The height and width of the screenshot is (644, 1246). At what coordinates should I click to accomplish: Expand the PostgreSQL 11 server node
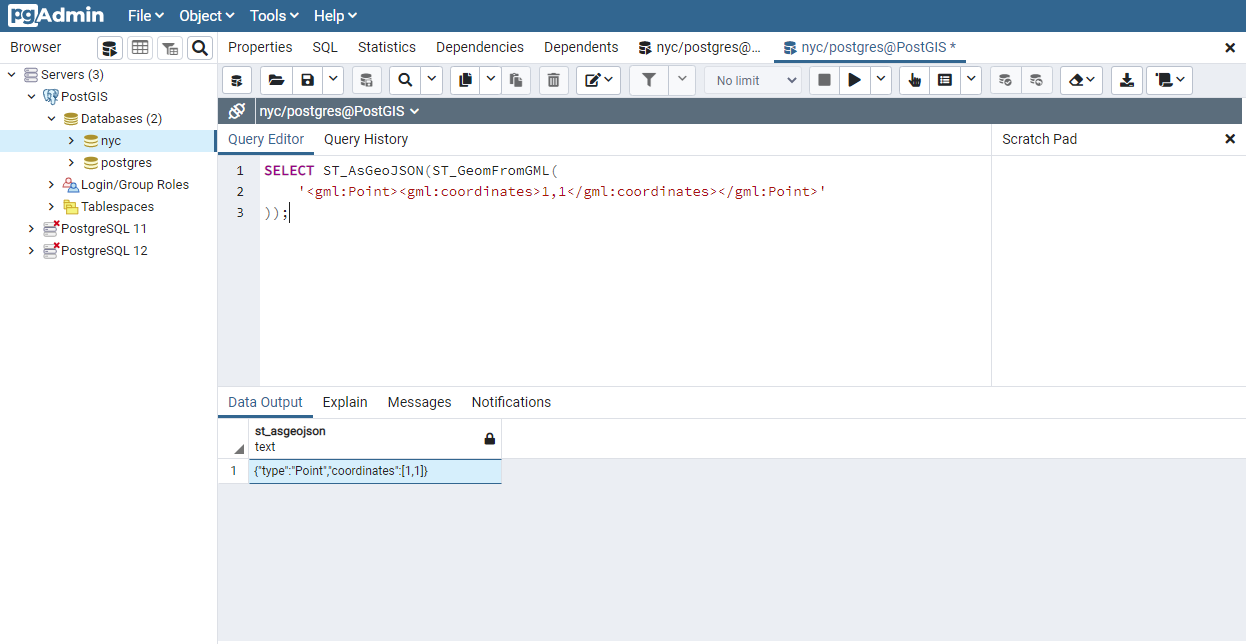coord(31,228)
